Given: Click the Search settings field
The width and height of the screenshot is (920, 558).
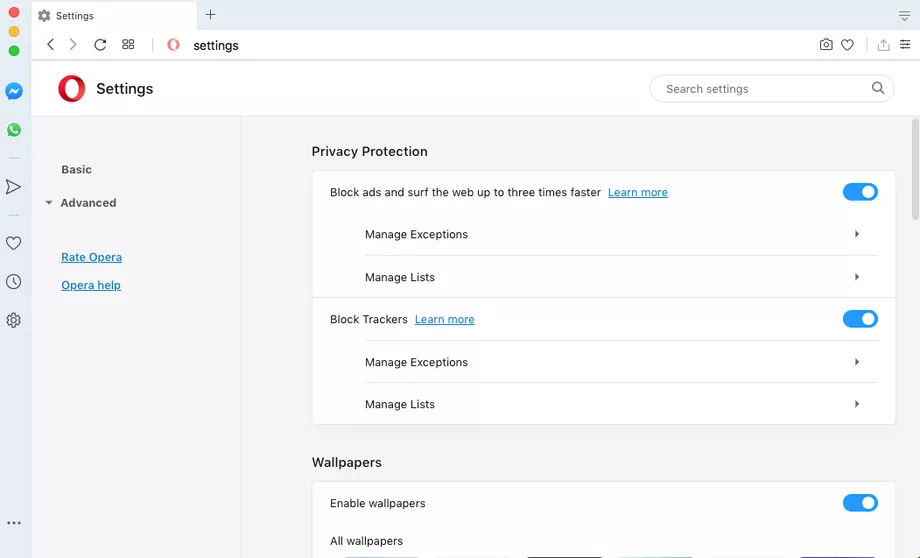Looking at the screenshot, I should coord(760,89).
